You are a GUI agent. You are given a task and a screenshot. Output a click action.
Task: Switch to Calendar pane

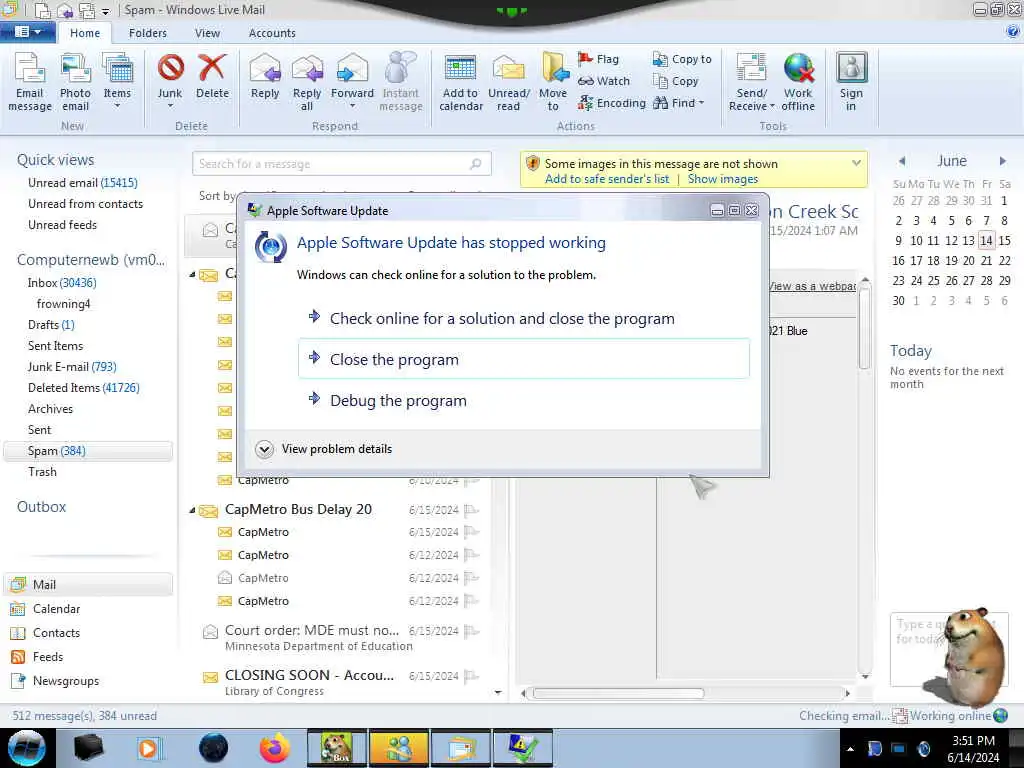coord(56,609)
